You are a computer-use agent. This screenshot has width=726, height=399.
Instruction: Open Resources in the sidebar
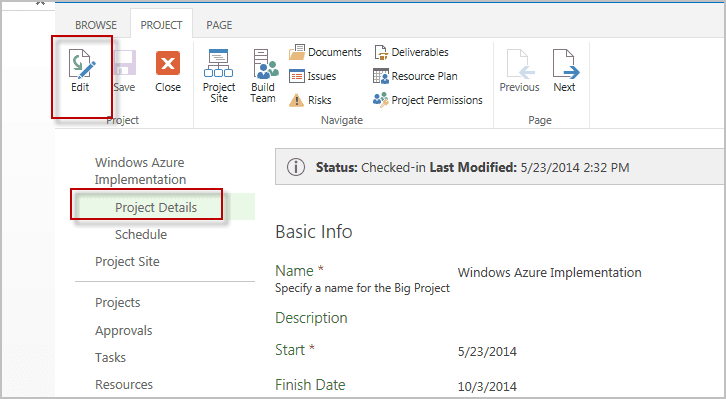pyautogui.click(x=124, y=384)
